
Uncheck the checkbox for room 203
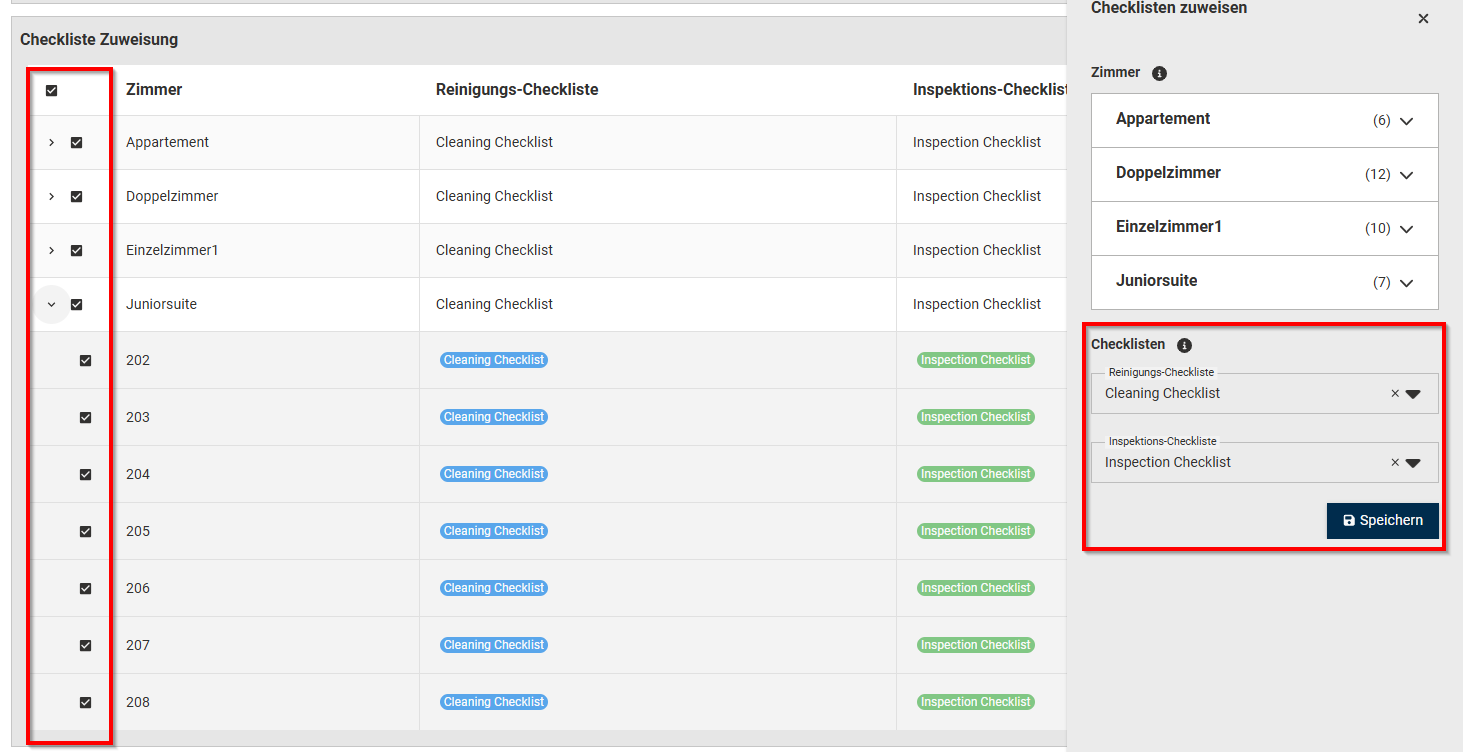pos(85,418)
